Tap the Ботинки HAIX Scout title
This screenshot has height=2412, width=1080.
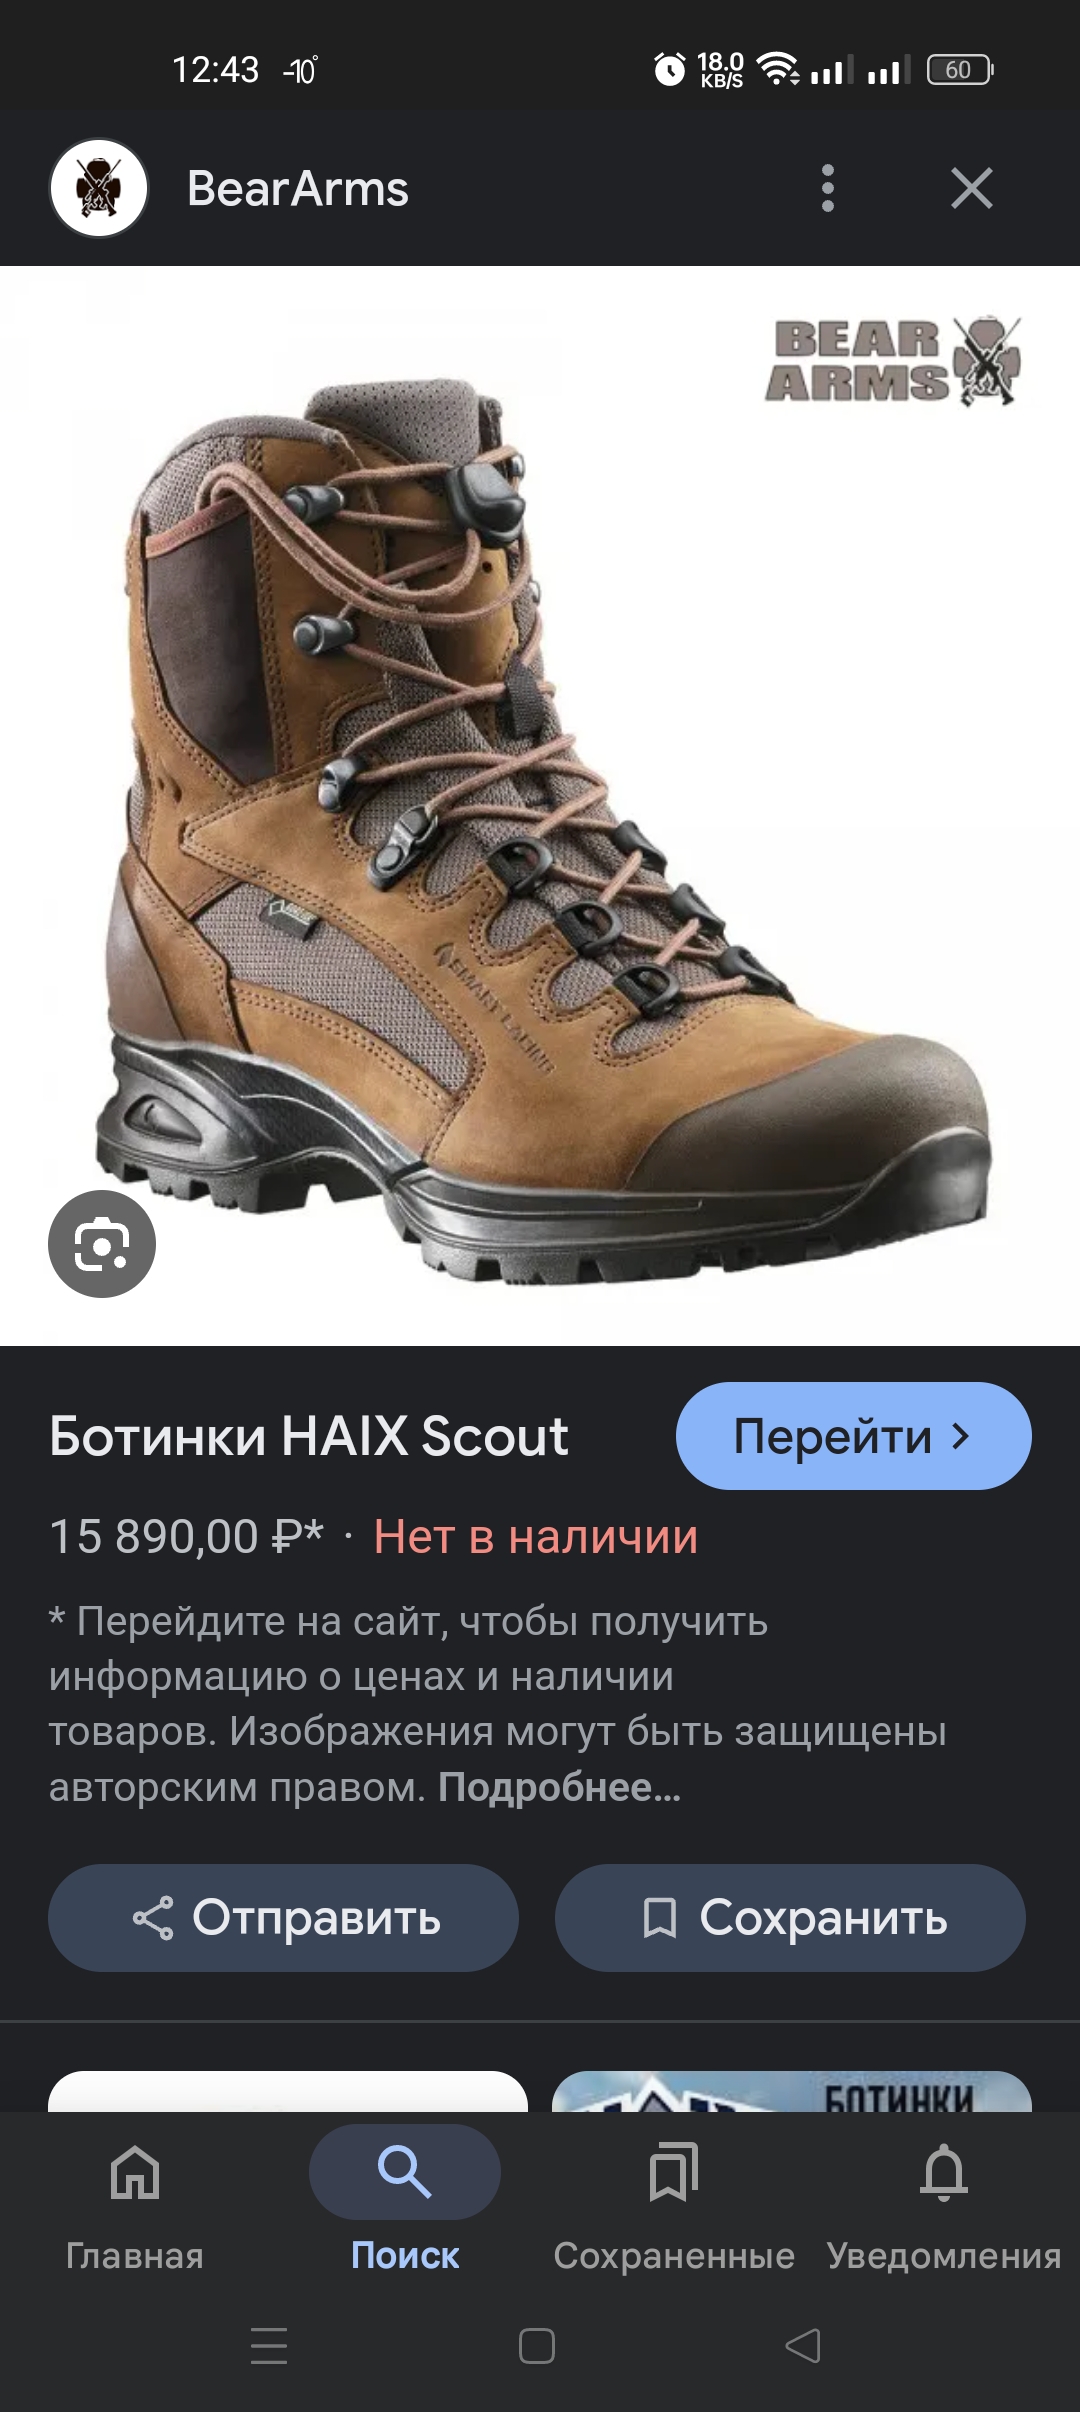[309, 1436]
